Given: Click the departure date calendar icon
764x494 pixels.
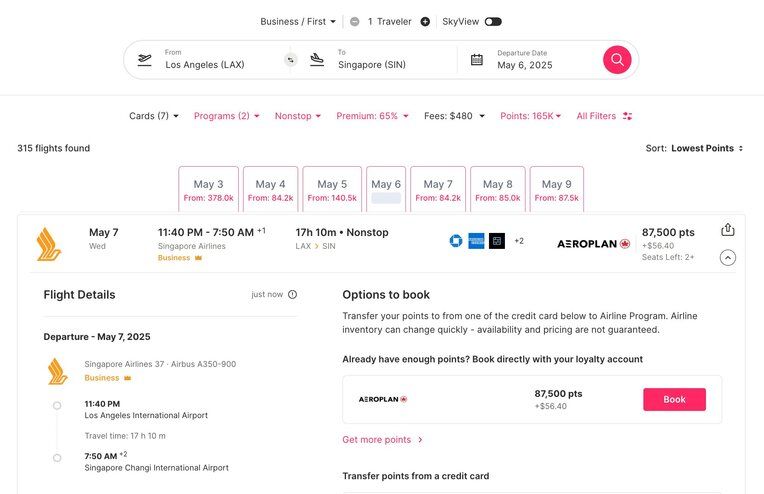Looking at the screenshot, I should pos(477,60).
